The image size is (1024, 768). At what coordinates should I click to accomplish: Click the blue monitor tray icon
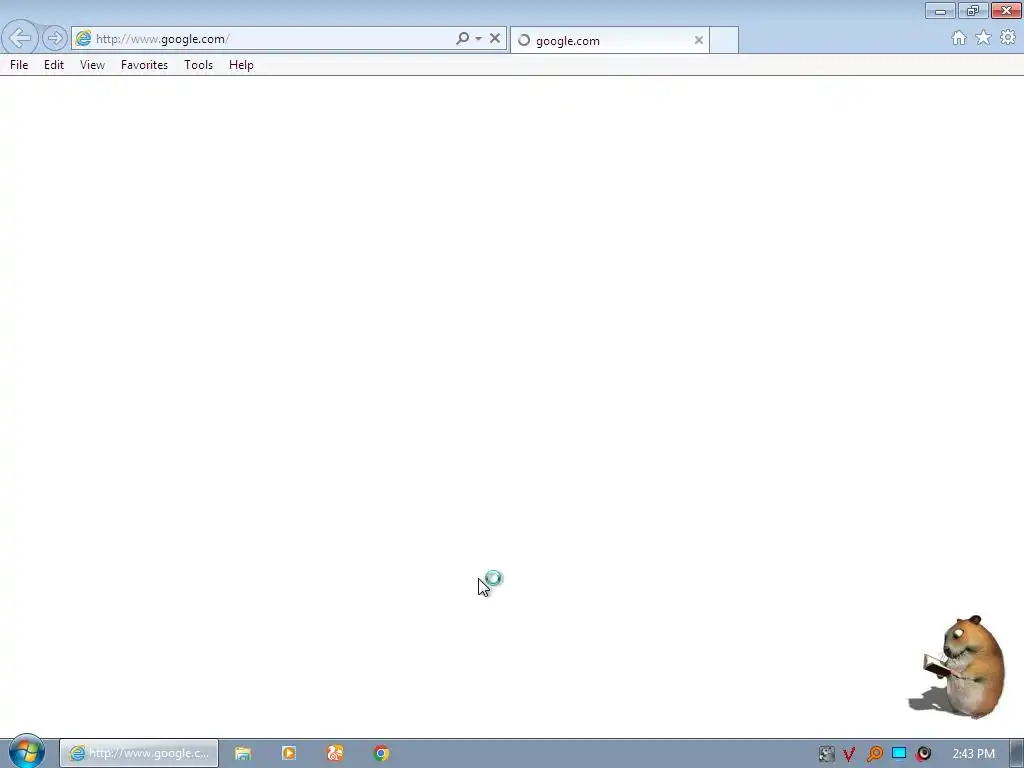pyautogui.click(x=899, y=754)
